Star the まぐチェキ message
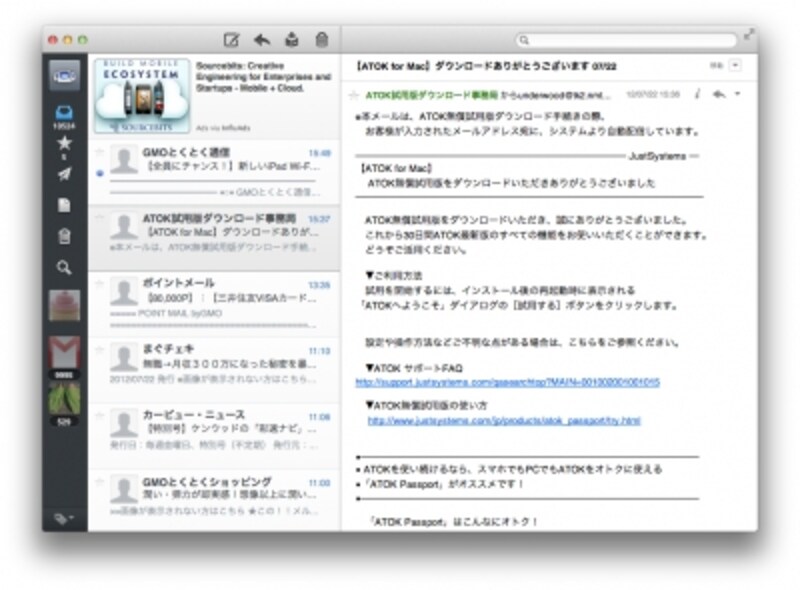 tap(100, 350)
